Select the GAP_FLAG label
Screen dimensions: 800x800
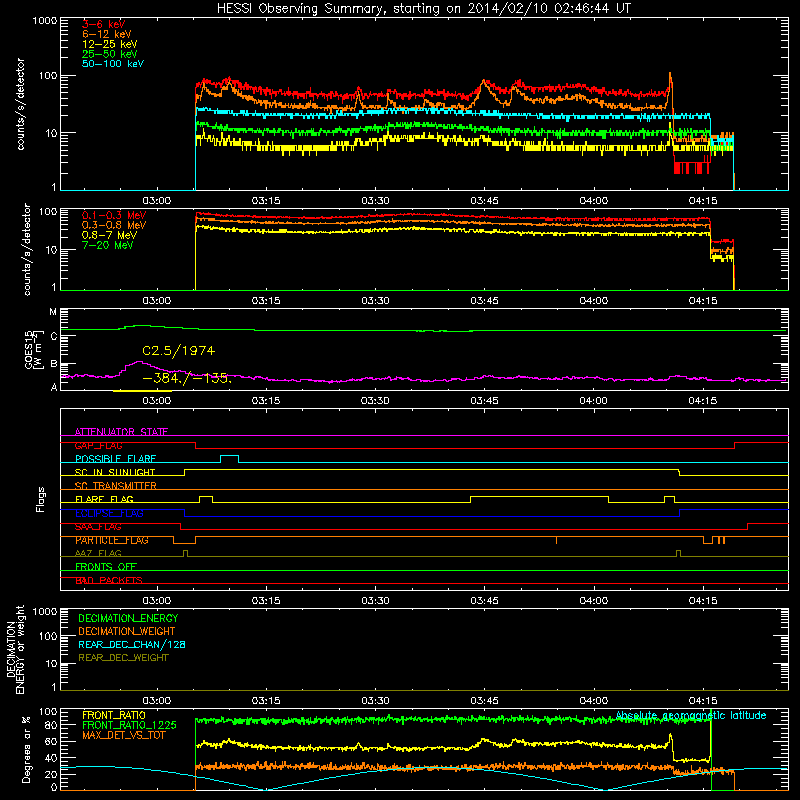98,445
